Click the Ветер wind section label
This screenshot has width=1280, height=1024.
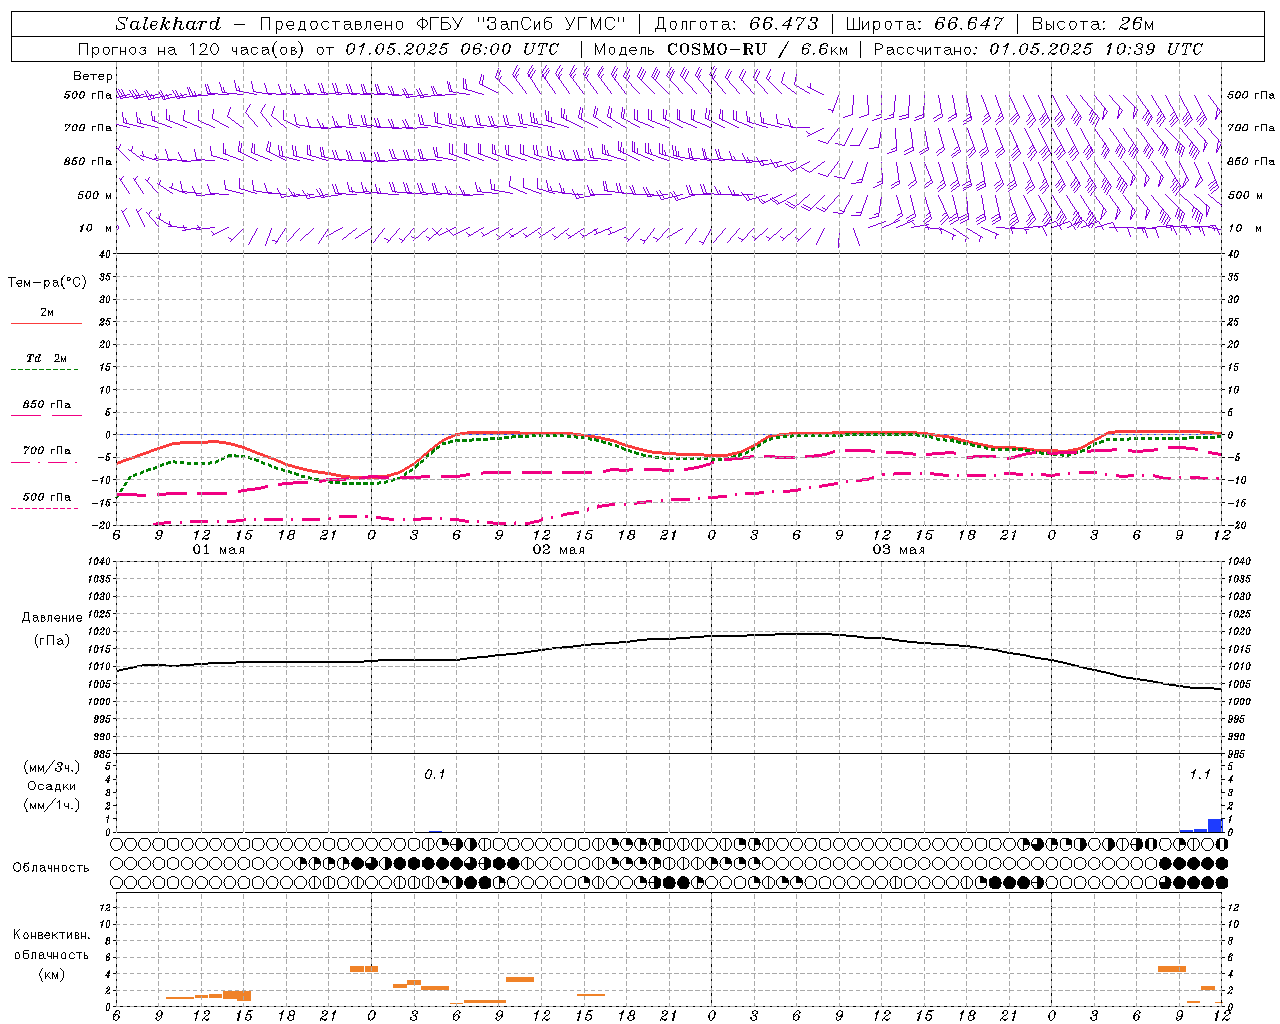[92, 76]
